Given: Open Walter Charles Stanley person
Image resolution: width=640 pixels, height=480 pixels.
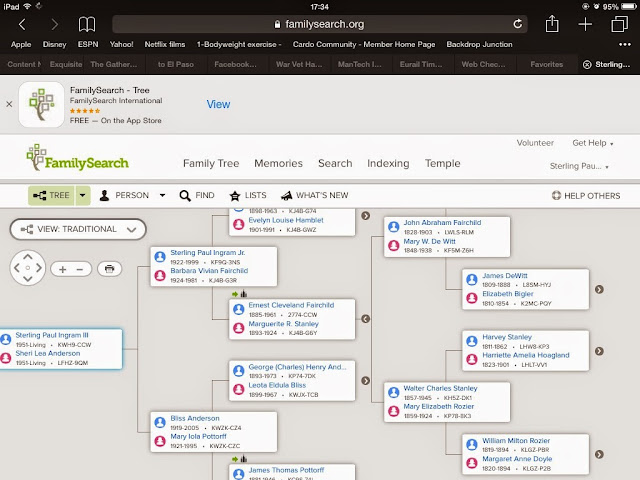Looking at the screenshot, I should [440, 388].
